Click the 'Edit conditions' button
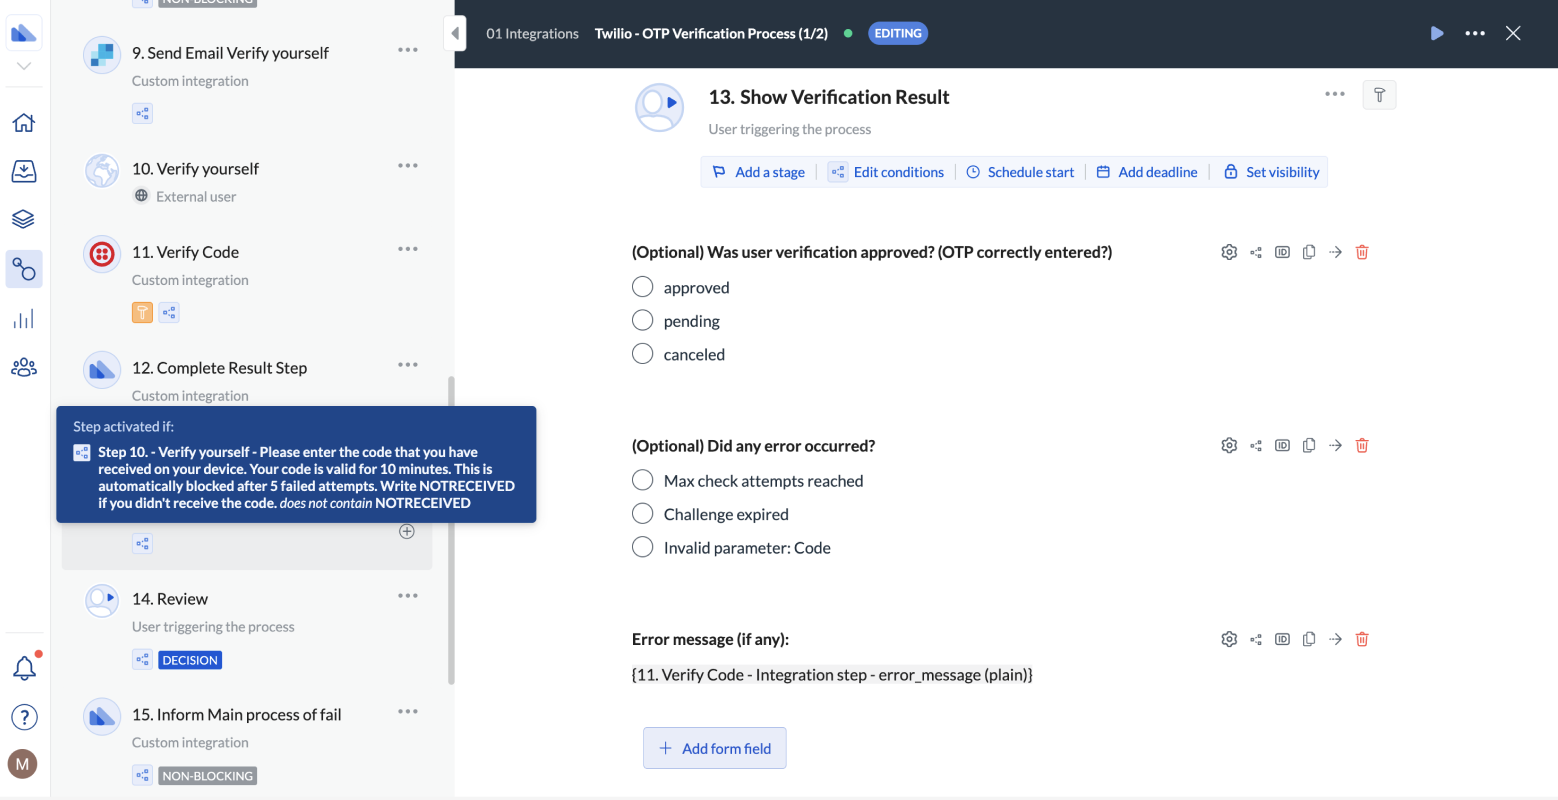This screenshot has height=800, width=1558. tap(886, 172)
